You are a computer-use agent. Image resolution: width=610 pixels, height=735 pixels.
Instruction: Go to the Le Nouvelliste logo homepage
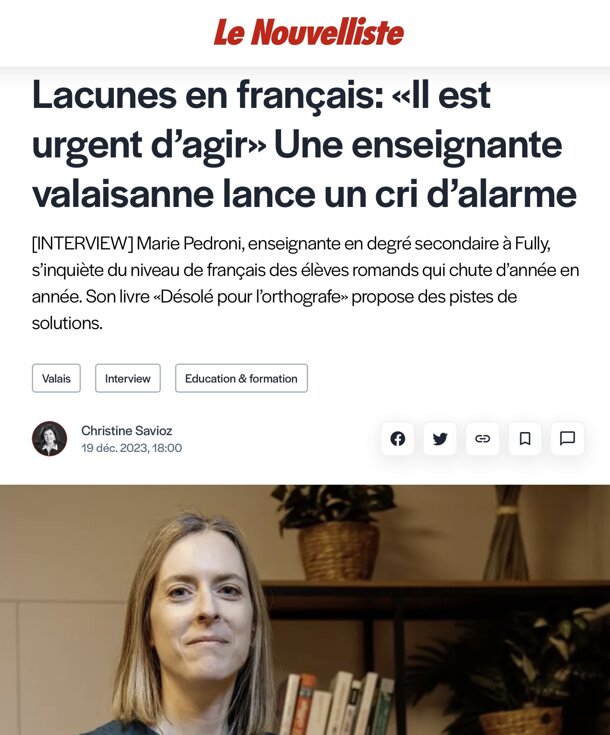(x=309, y=32)
